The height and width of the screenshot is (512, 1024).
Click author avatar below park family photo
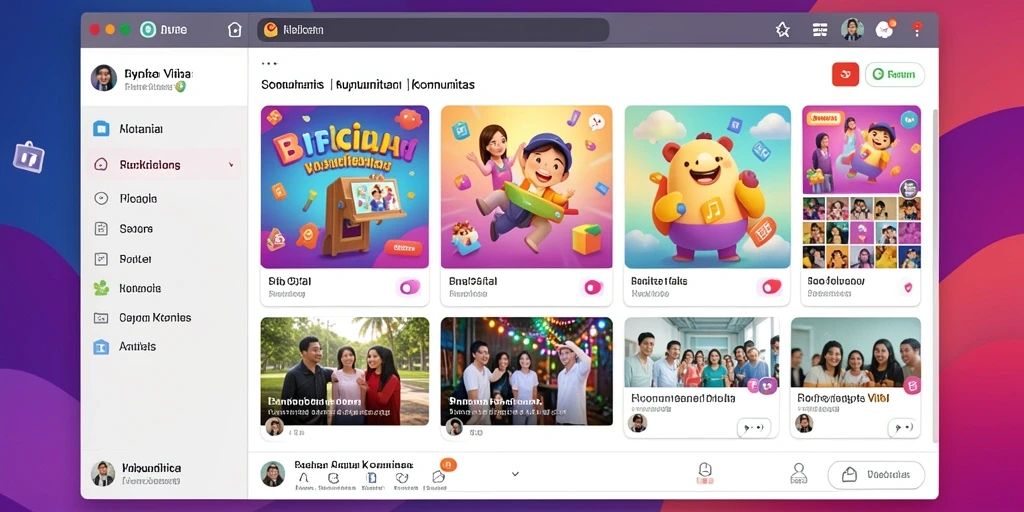(275, 426)
